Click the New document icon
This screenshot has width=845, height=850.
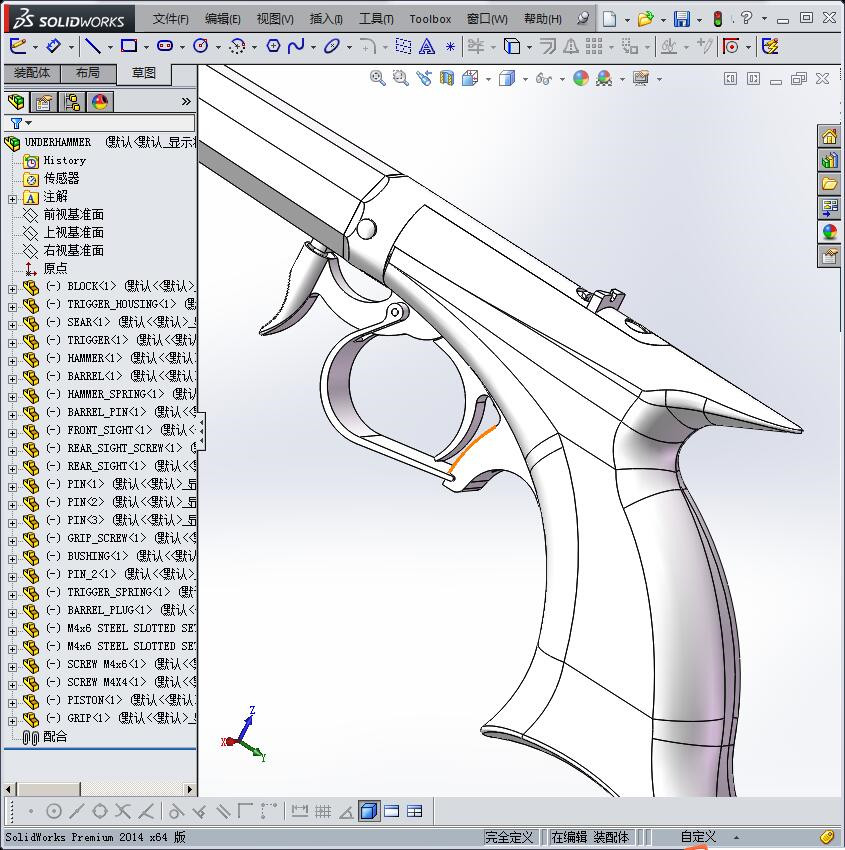click(610, 20)
